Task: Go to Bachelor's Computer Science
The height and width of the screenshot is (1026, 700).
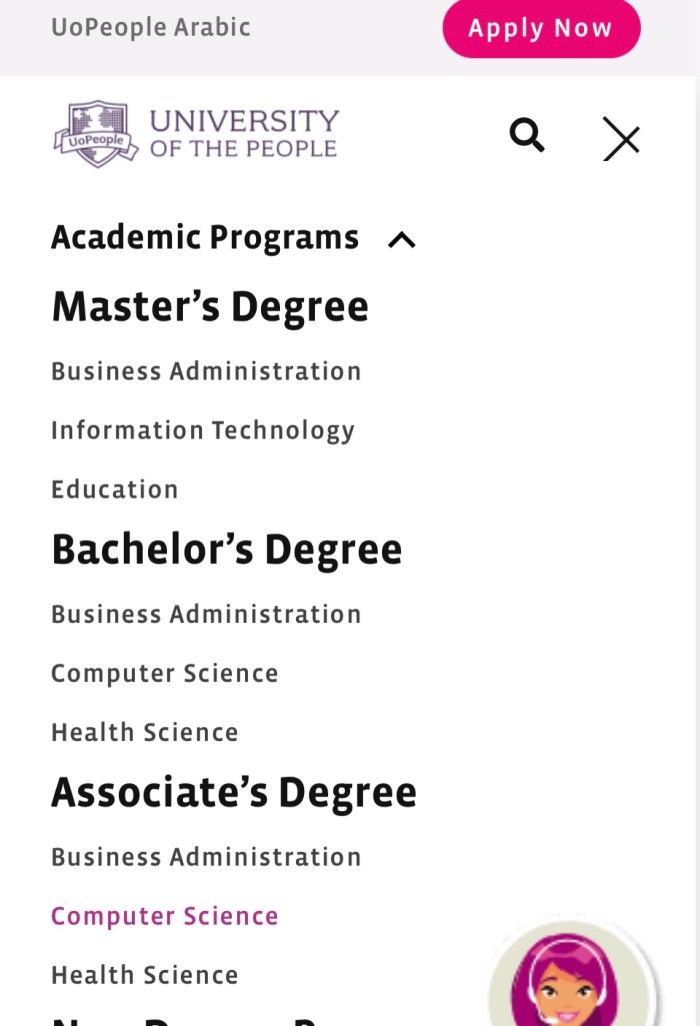Action: click(165, 673)
